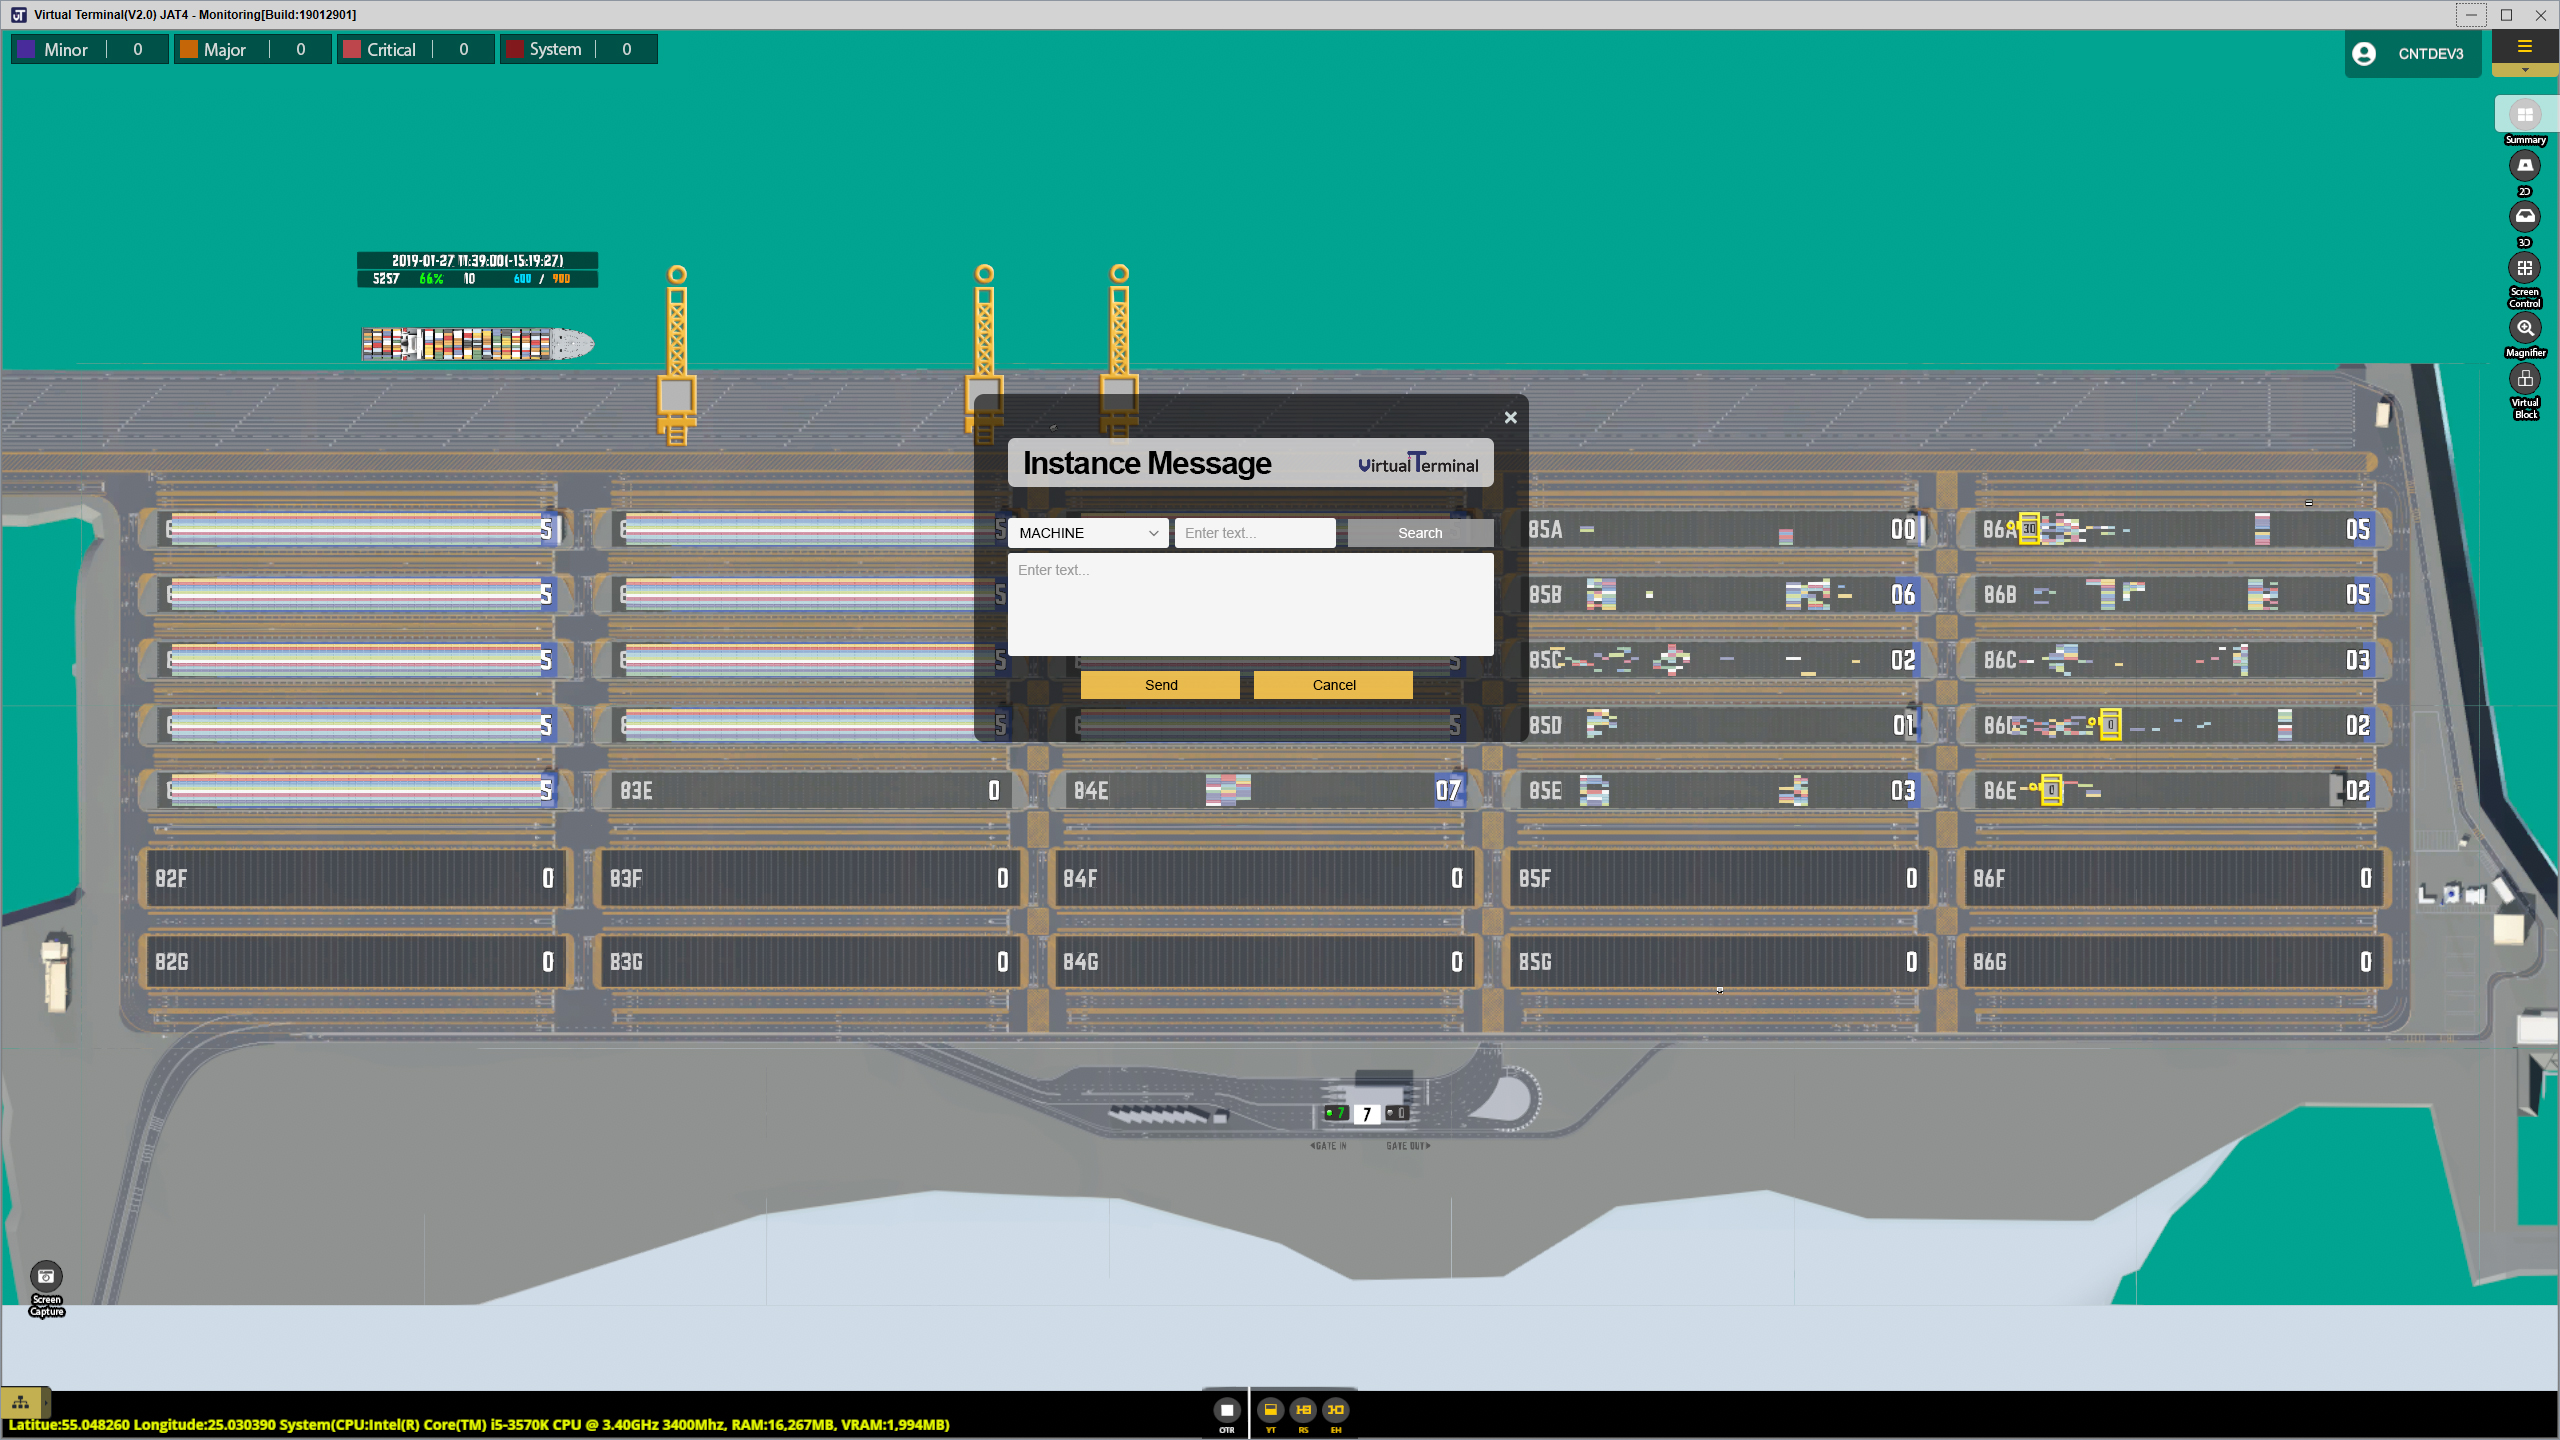Open the MACHINE type dropdown
This screenshot has height=1440, width=2560.
1088,533
